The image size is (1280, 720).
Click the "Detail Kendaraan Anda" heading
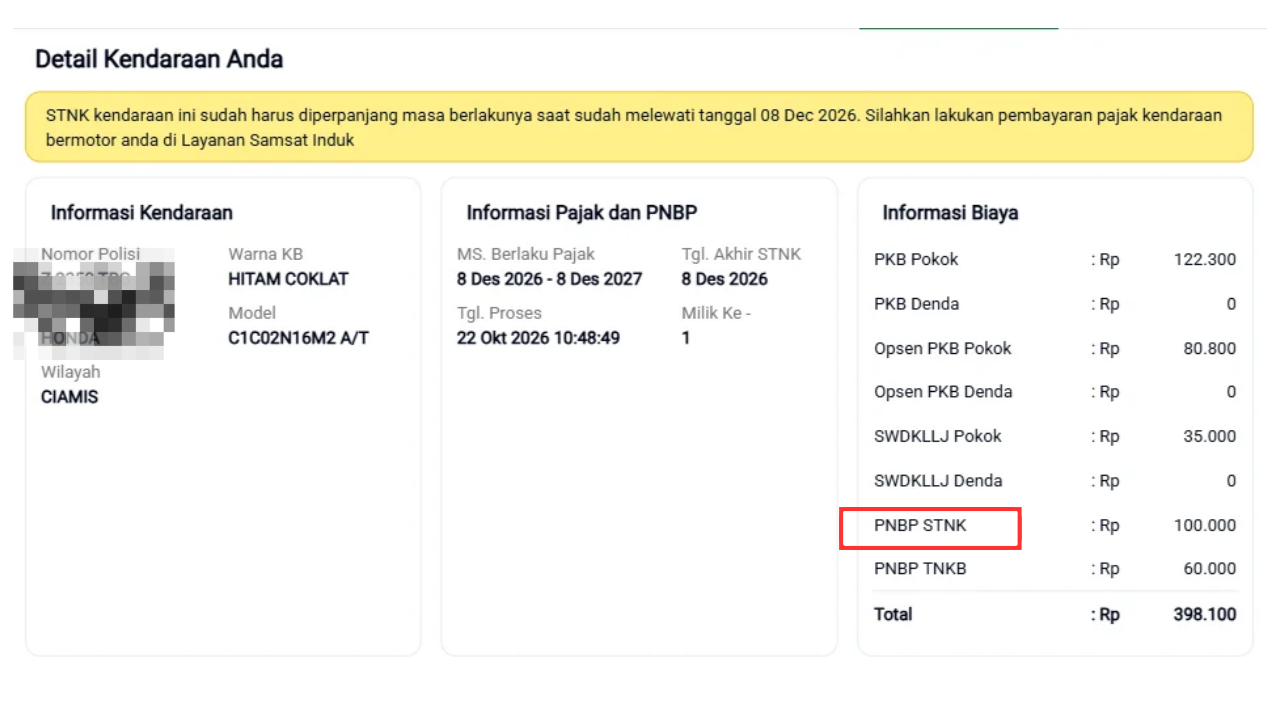[159, 59]
